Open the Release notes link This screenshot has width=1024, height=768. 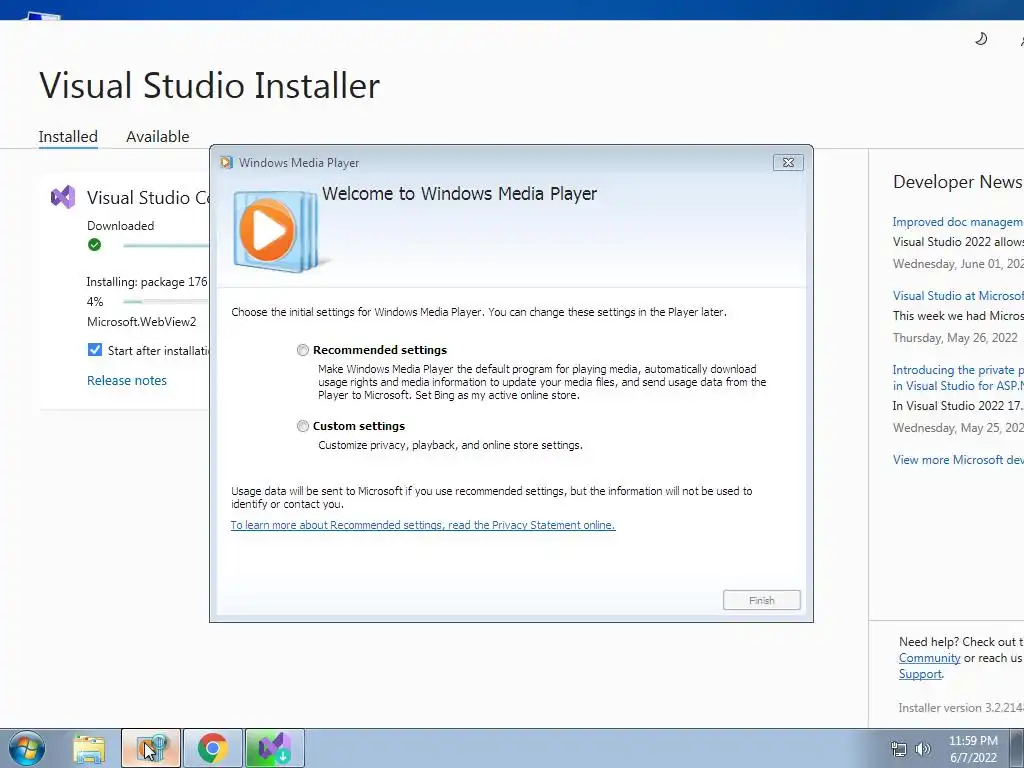coord(127,381)
